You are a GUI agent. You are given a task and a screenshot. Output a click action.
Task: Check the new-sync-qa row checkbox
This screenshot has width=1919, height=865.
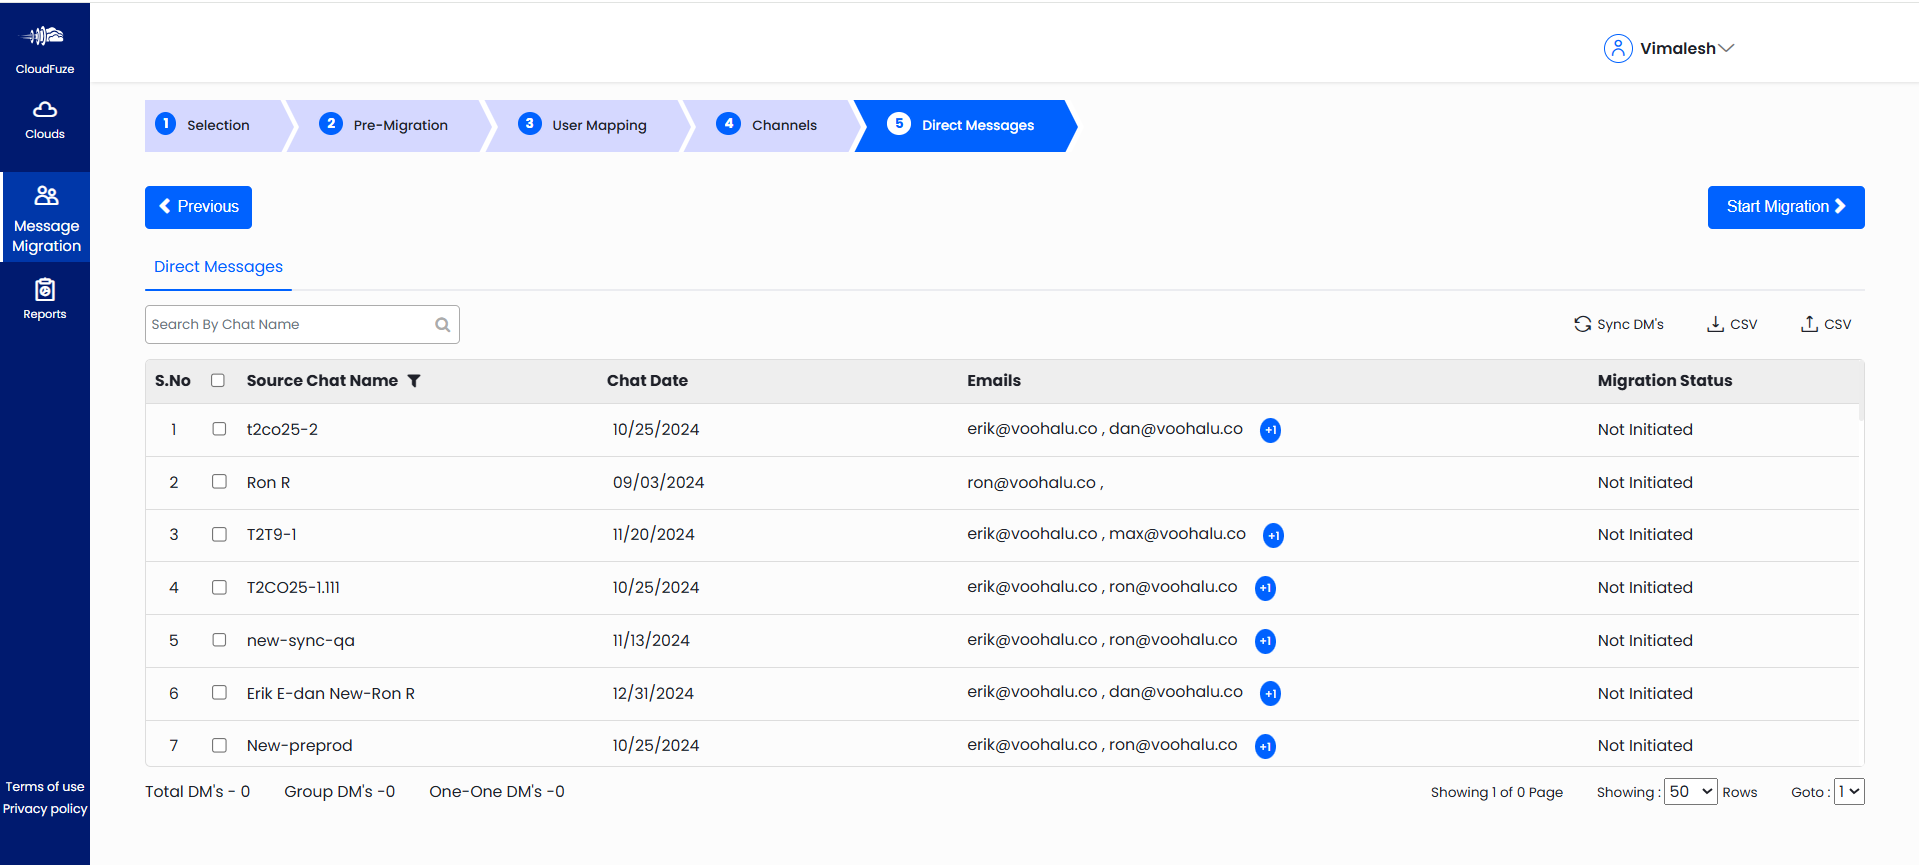(x=219, y=640)
